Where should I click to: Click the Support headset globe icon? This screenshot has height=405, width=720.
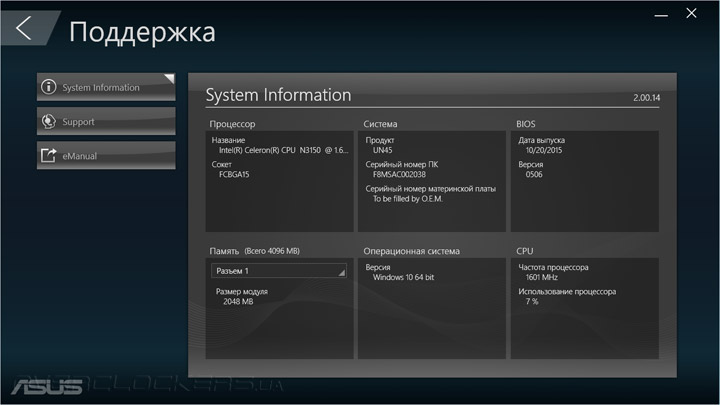[x=49, y=121]
